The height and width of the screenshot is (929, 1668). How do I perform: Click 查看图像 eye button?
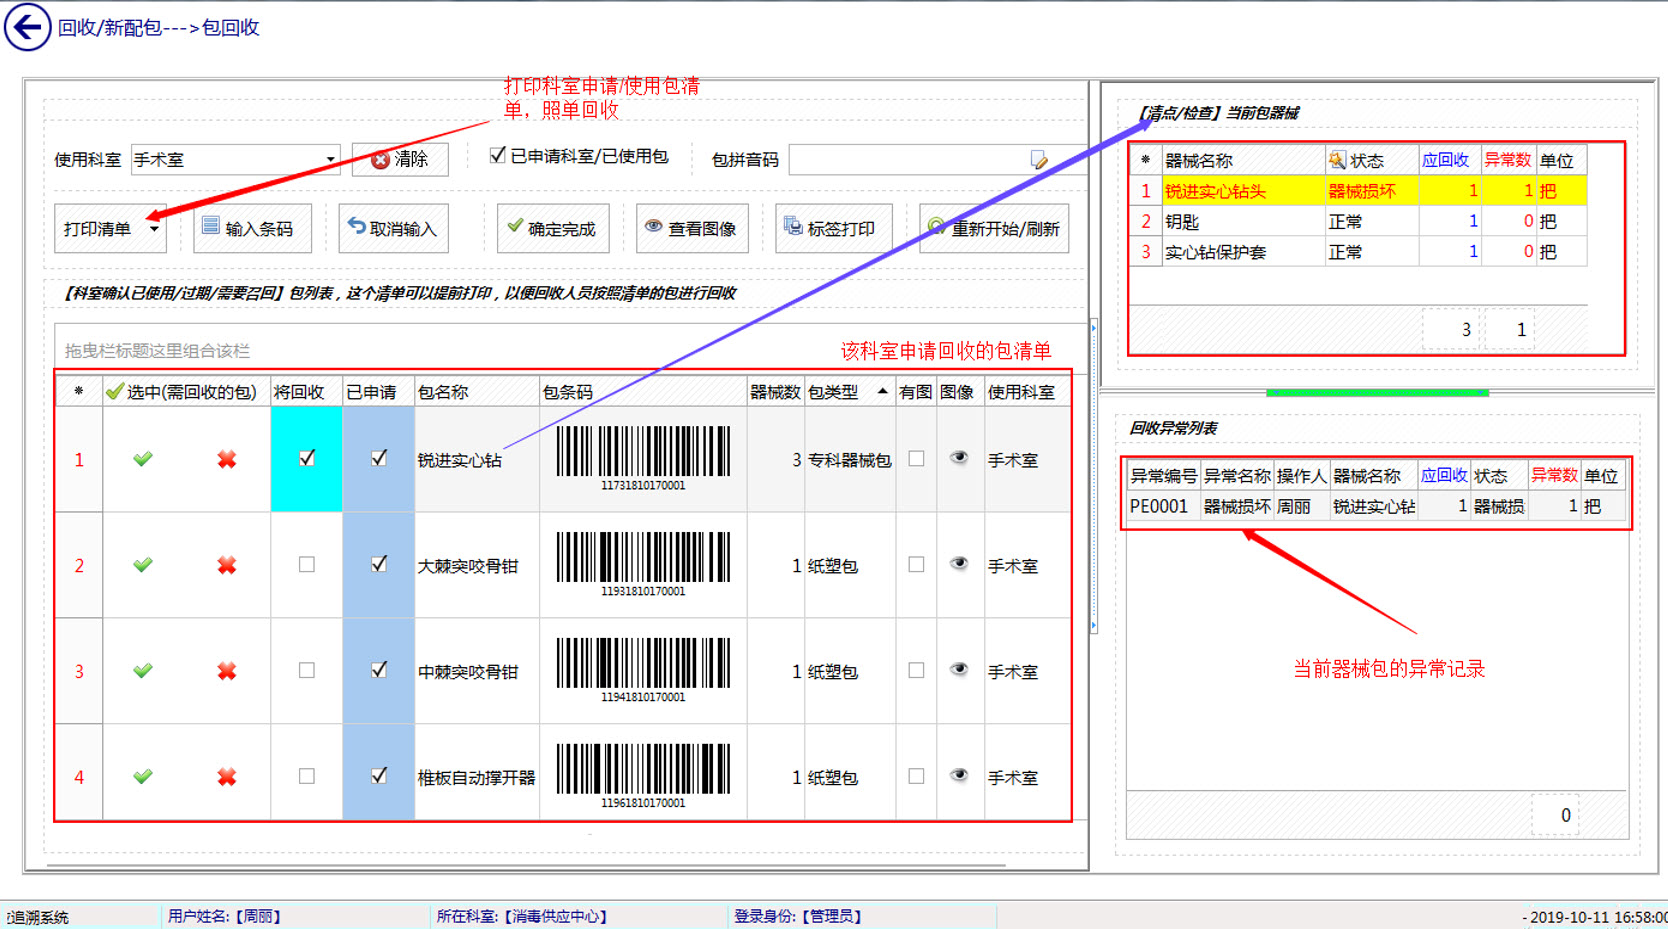pyautogui.click(x=691, y=229)
